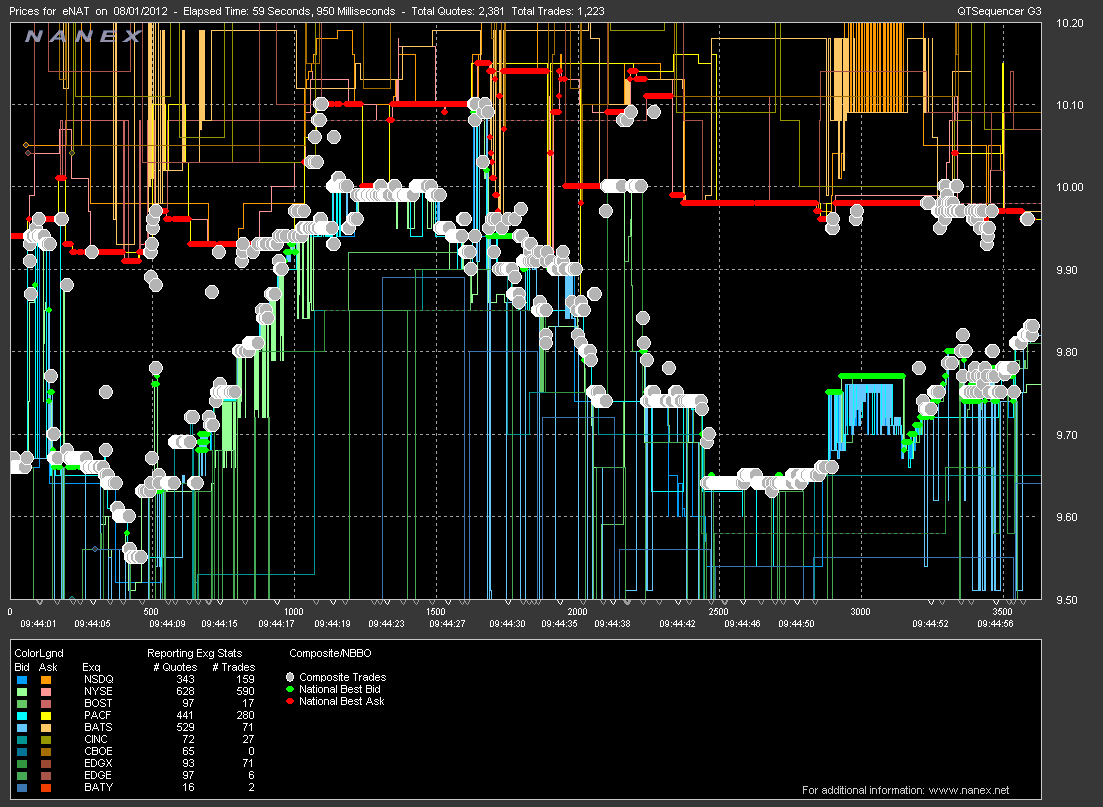Click the CINC bid color swatch
The width and height of the screenshot is (1103, 807).
[x=22, y=739]
